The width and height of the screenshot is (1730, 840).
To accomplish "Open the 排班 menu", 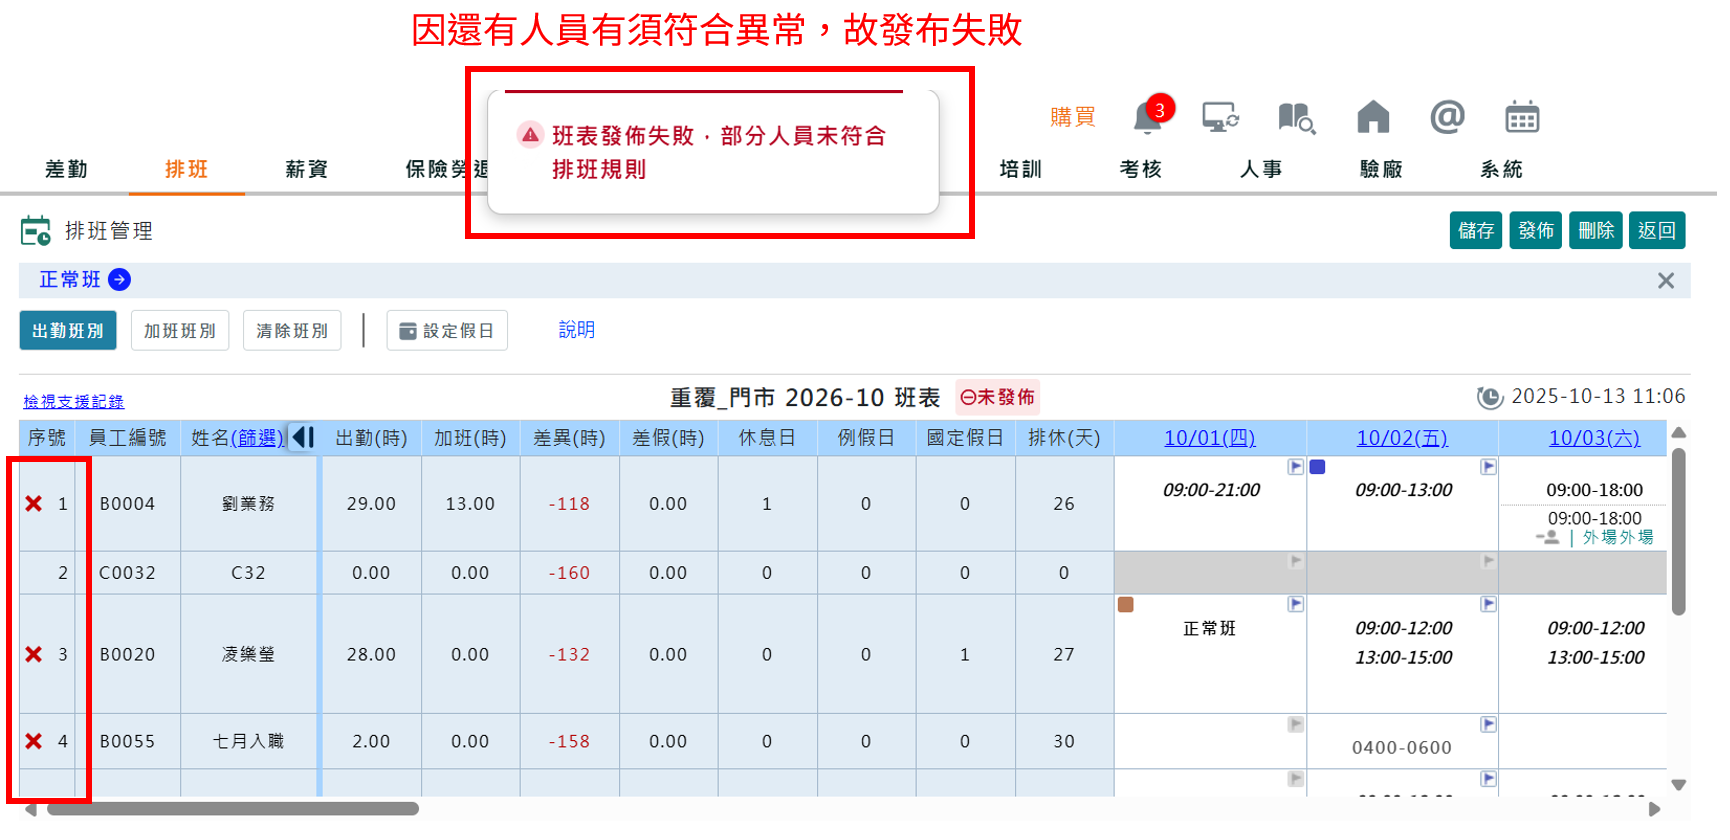I will pyautogui.click(x=187, y=170).
